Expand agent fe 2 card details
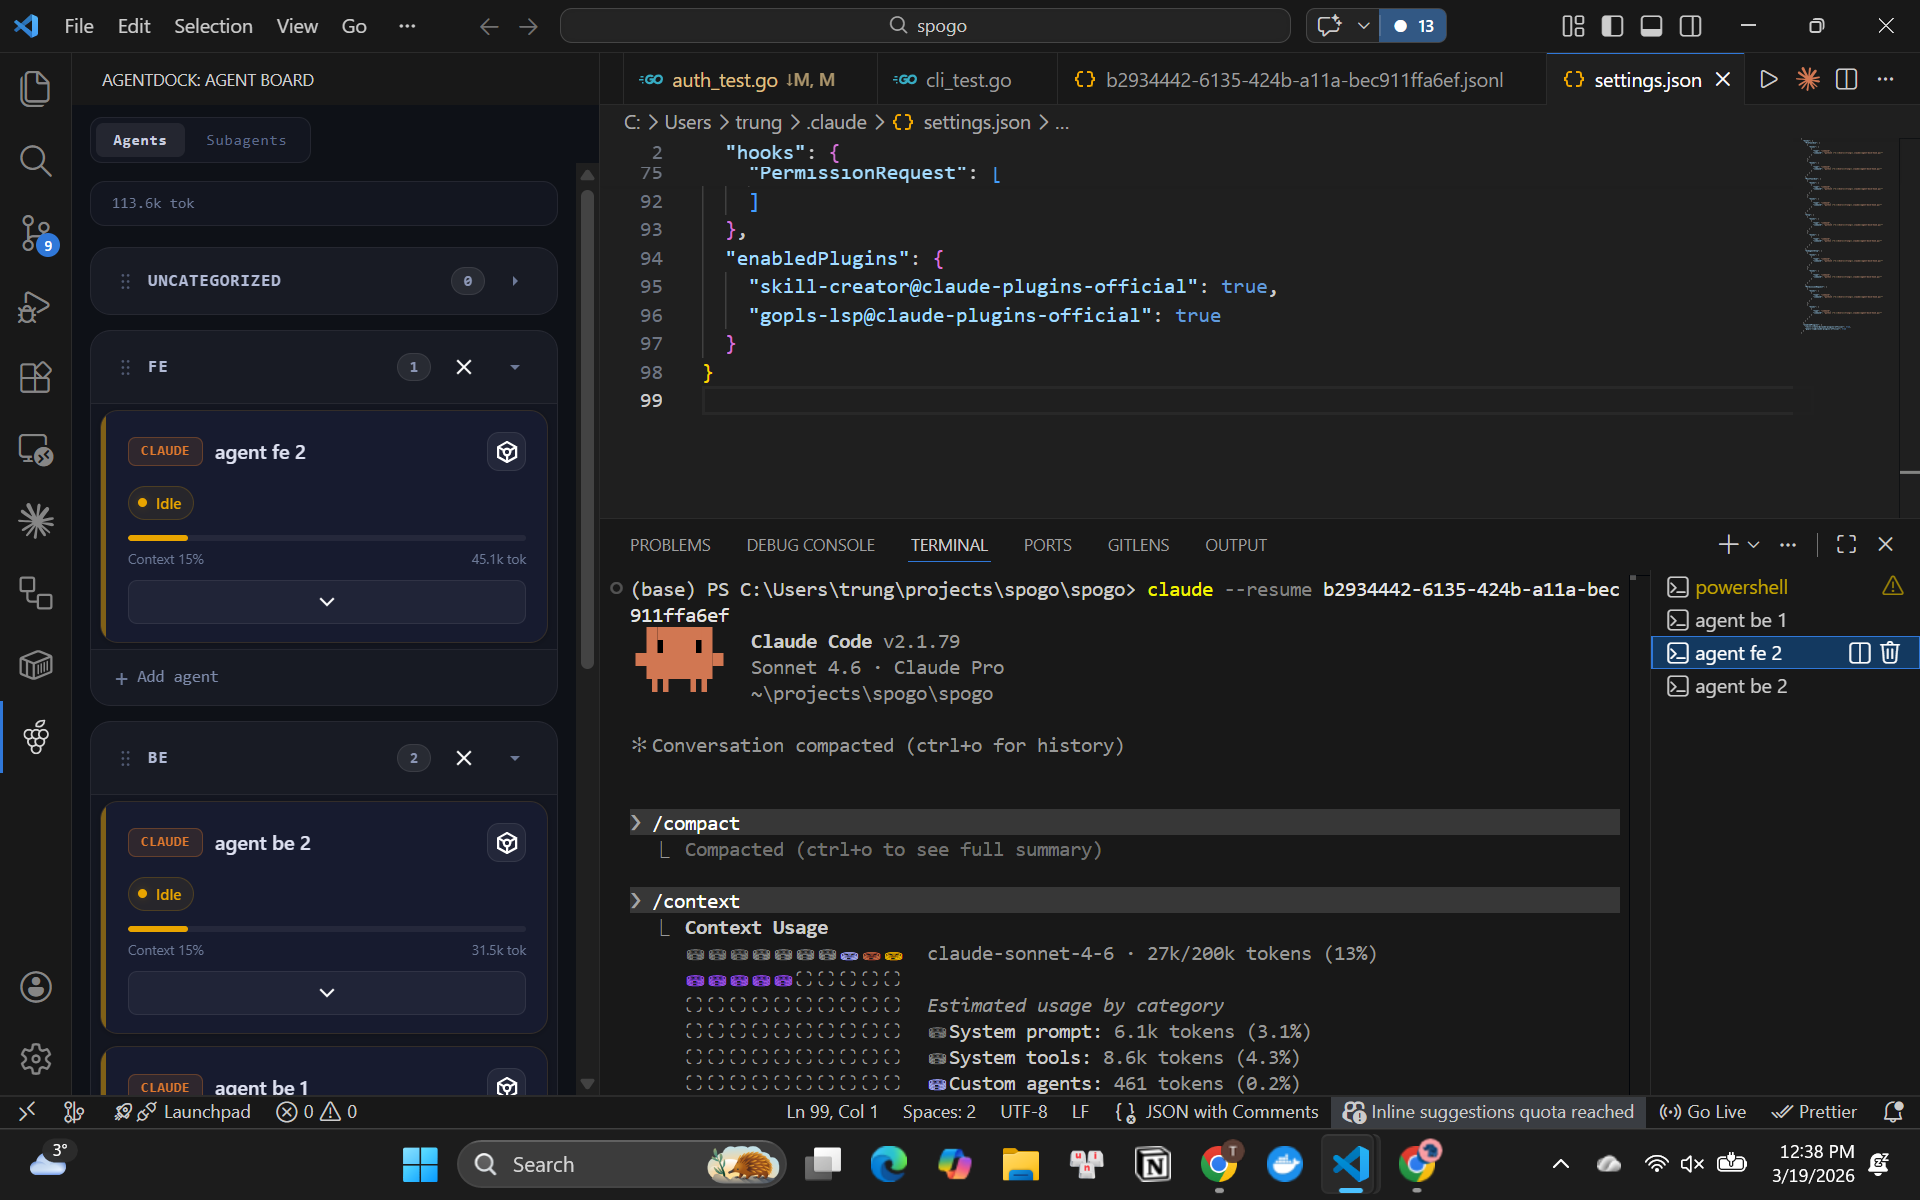Screen dimensions: 1920x1200 point(326,602)
